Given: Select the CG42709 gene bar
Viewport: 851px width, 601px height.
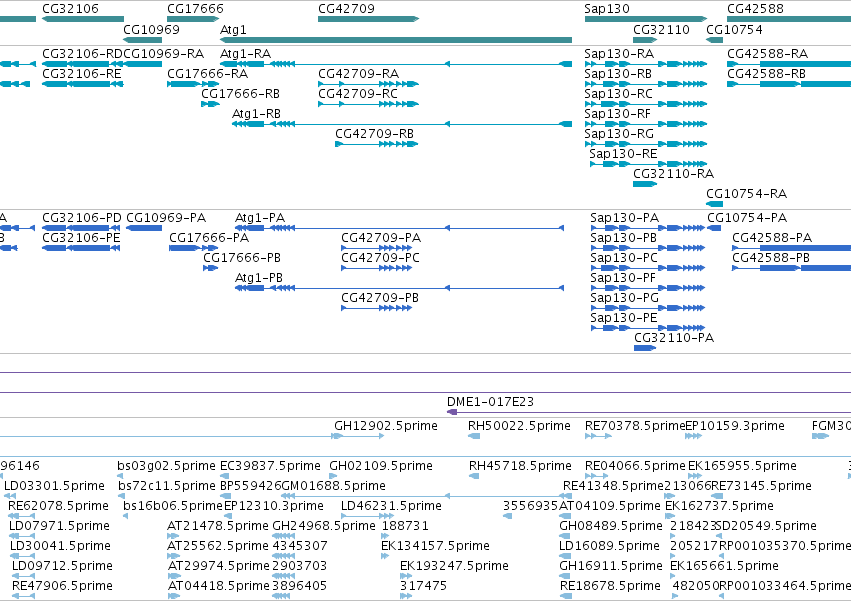Looking at the screenshot, I should 369,19.
